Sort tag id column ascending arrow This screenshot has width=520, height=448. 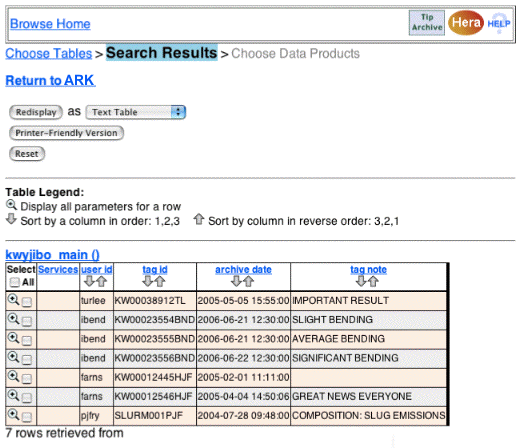point(148,281)
